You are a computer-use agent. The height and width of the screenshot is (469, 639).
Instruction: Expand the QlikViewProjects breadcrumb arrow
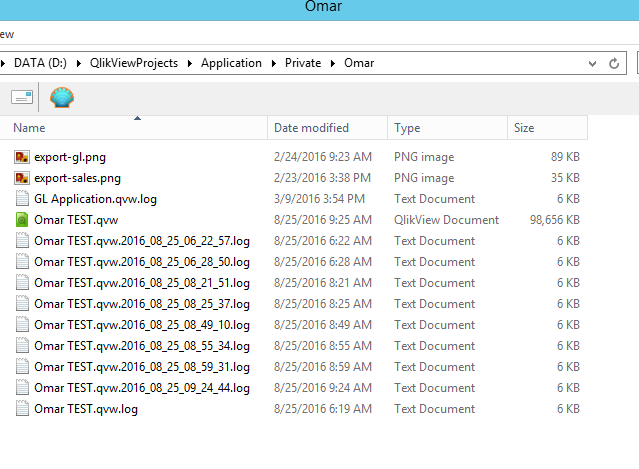coord(189,64)
